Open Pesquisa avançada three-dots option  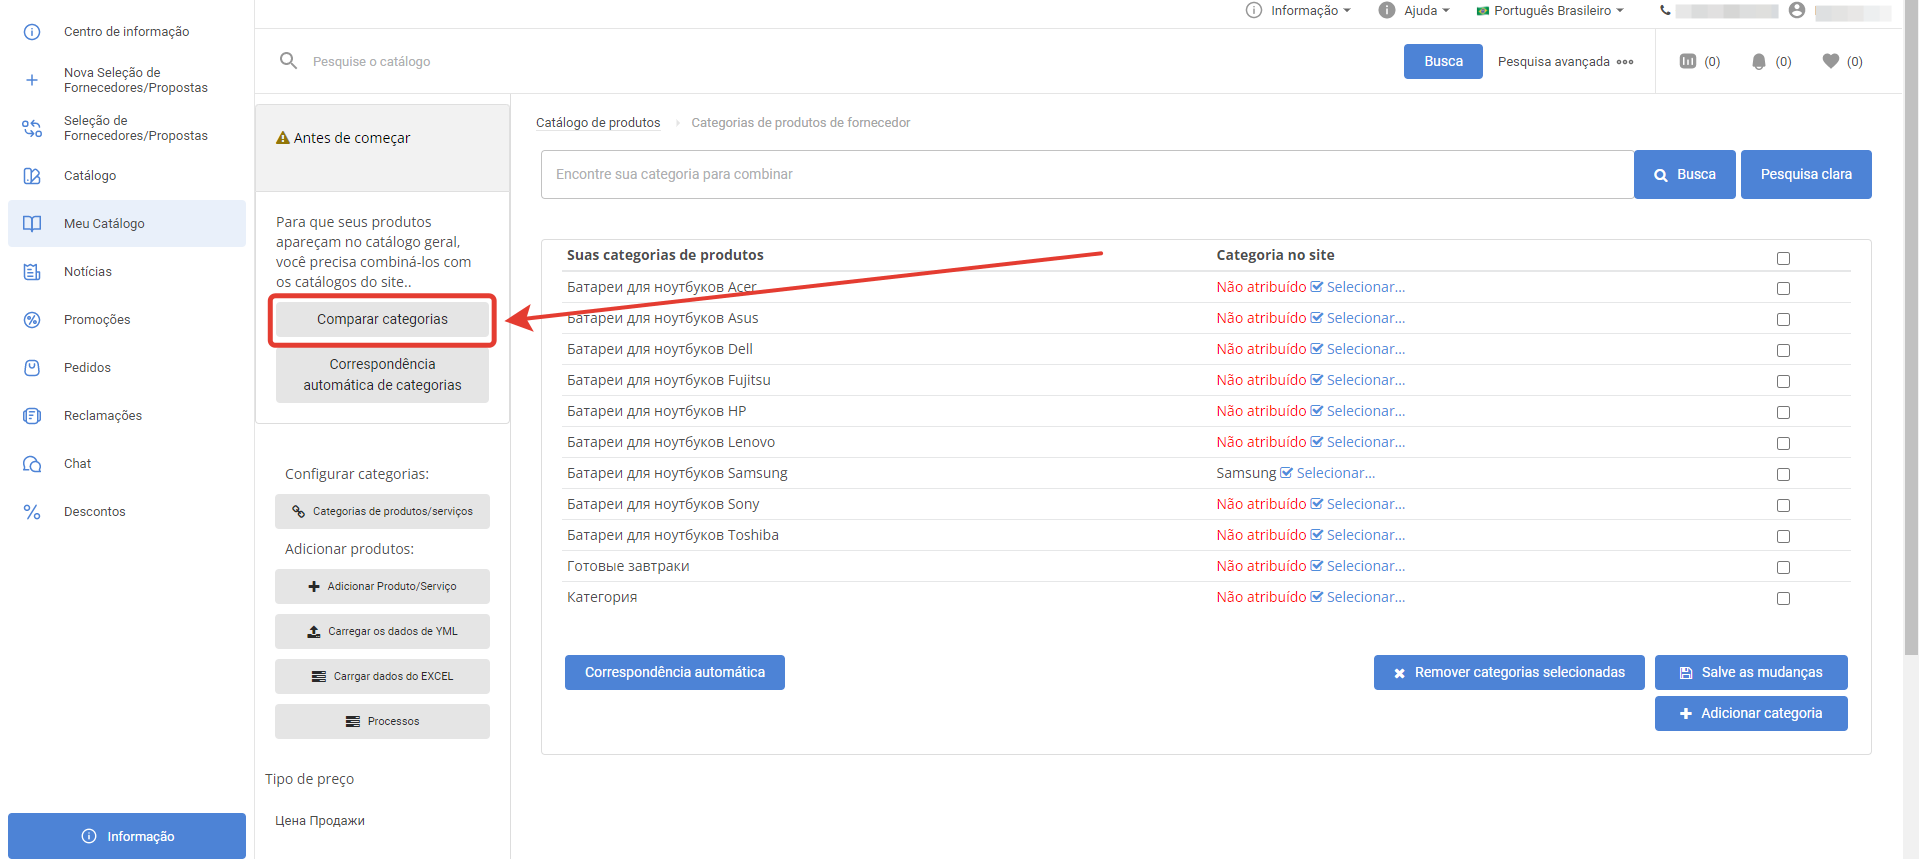[x=1625, y=62]
